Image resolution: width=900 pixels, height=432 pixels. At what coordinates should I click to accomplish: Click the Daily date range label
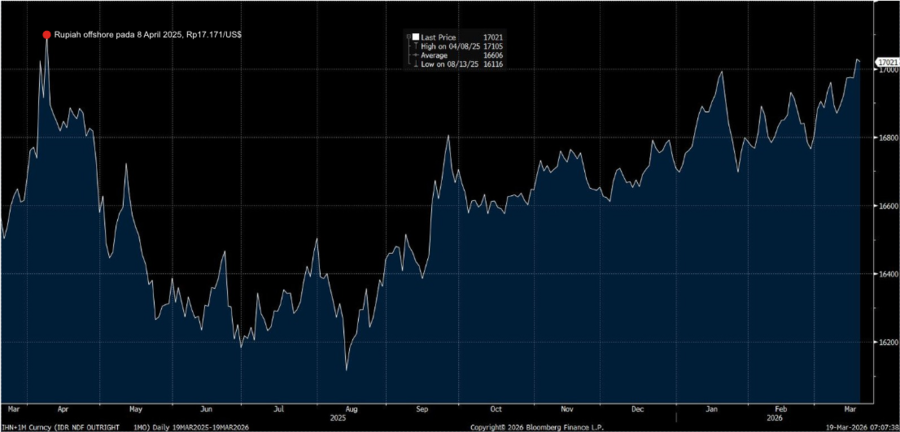click(196, 427)
